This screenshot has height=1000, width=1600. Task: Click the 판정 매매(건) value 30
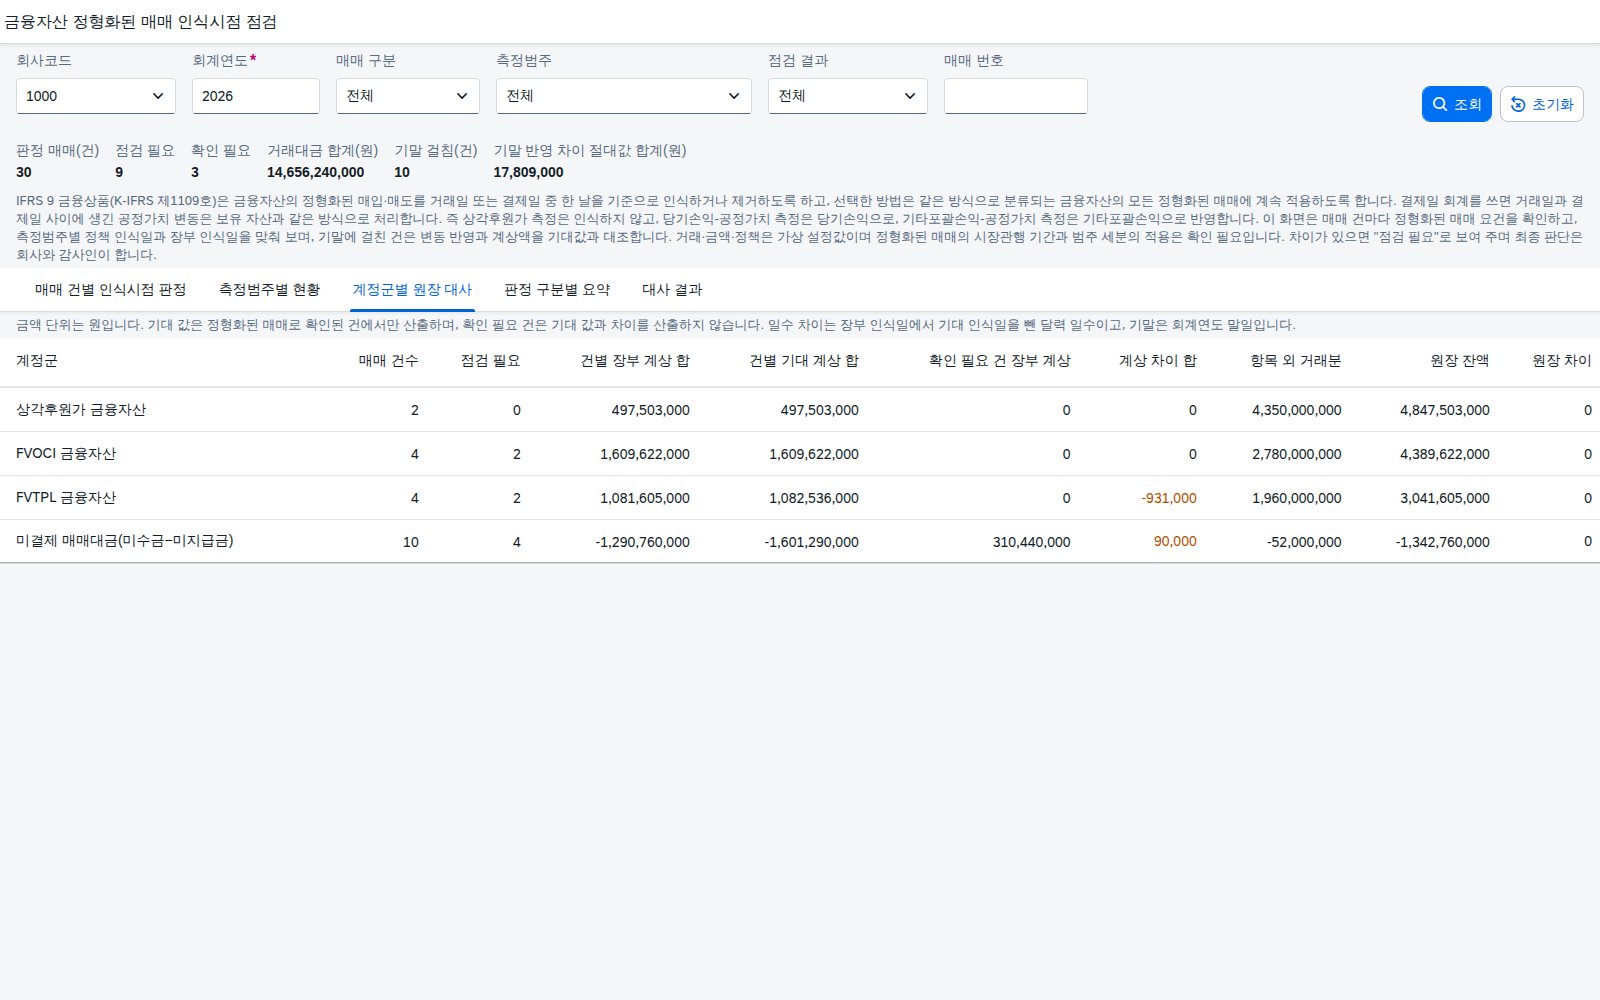click(24, 172)
